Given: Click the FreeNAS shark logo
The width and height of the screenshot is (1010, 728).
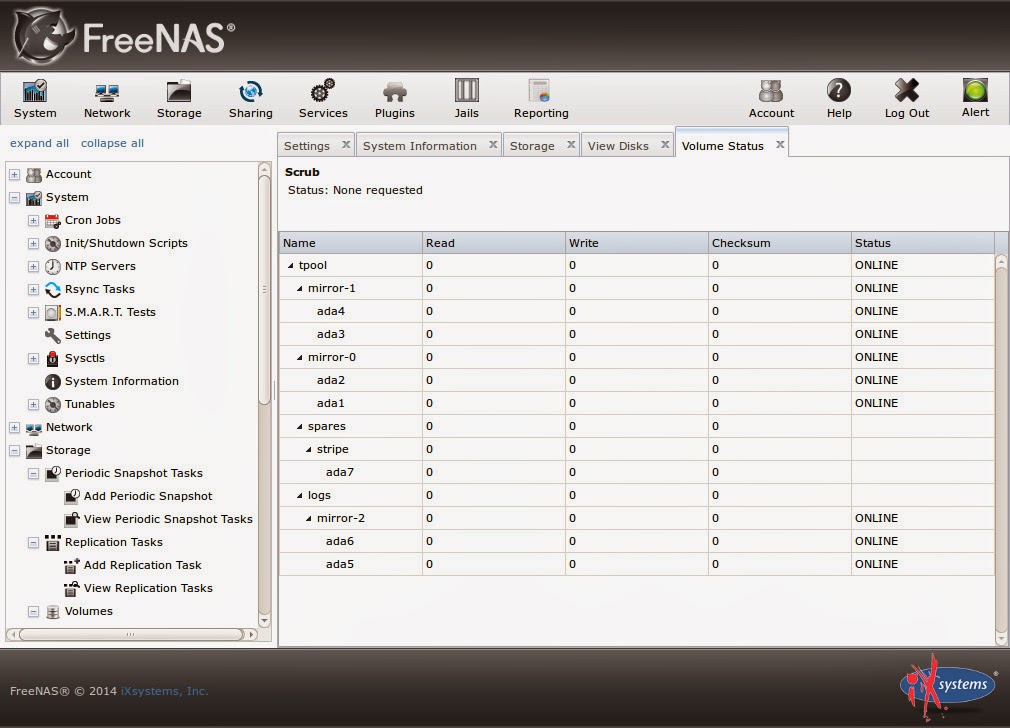Looking at the screenshot, I should 44,35.
